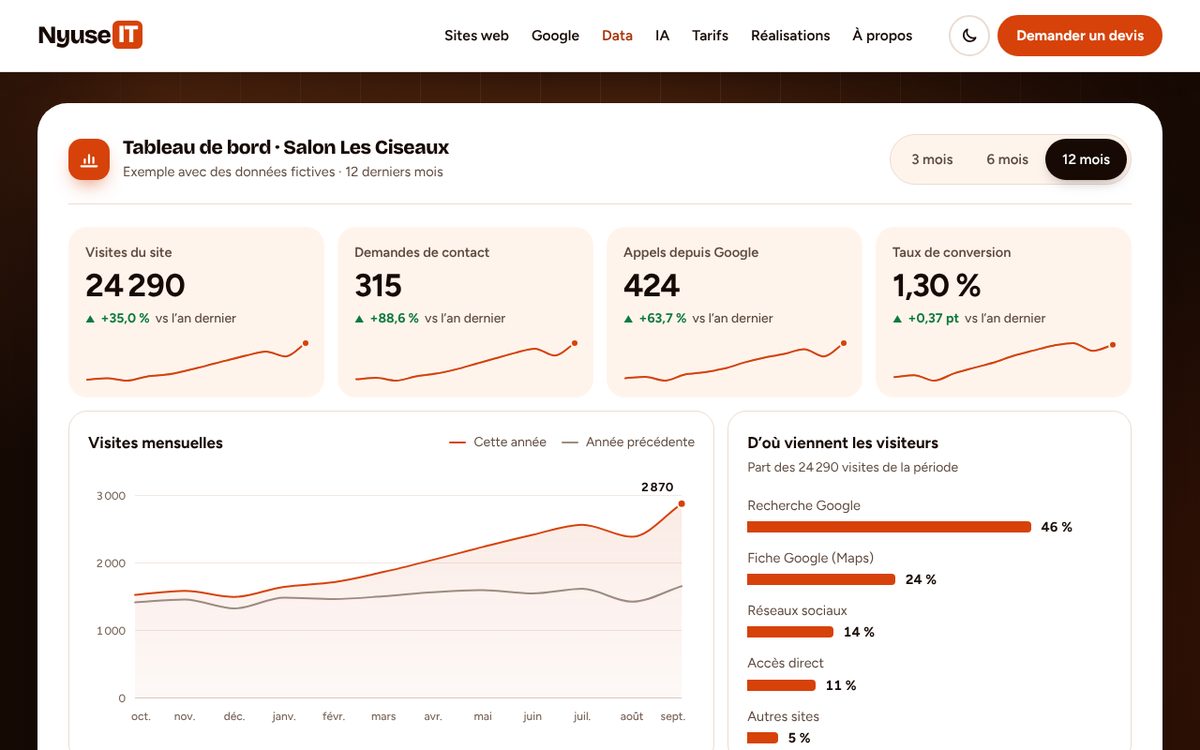Toggle dark mode with moon icon
Image resolution: width=1200 pixels, height=750 pixels.
point(969,35)
